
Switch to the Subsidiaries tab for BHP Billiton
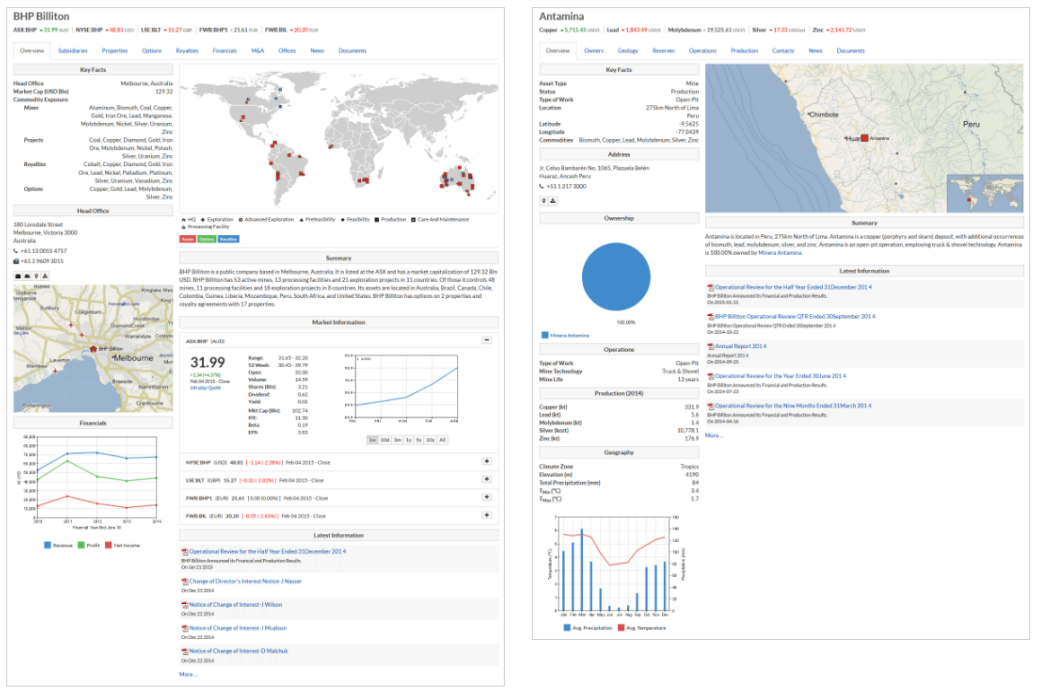(x=72, y=50)
